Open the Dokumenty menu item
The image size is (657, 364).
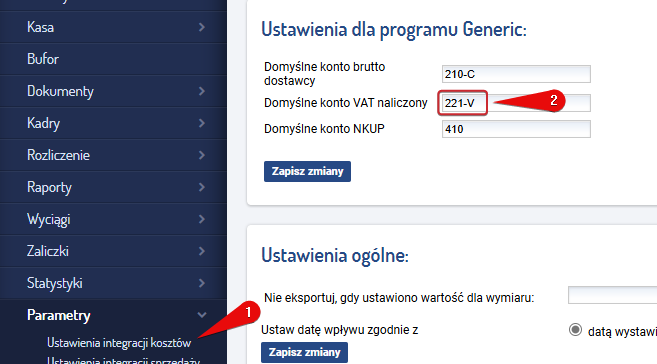113,91
